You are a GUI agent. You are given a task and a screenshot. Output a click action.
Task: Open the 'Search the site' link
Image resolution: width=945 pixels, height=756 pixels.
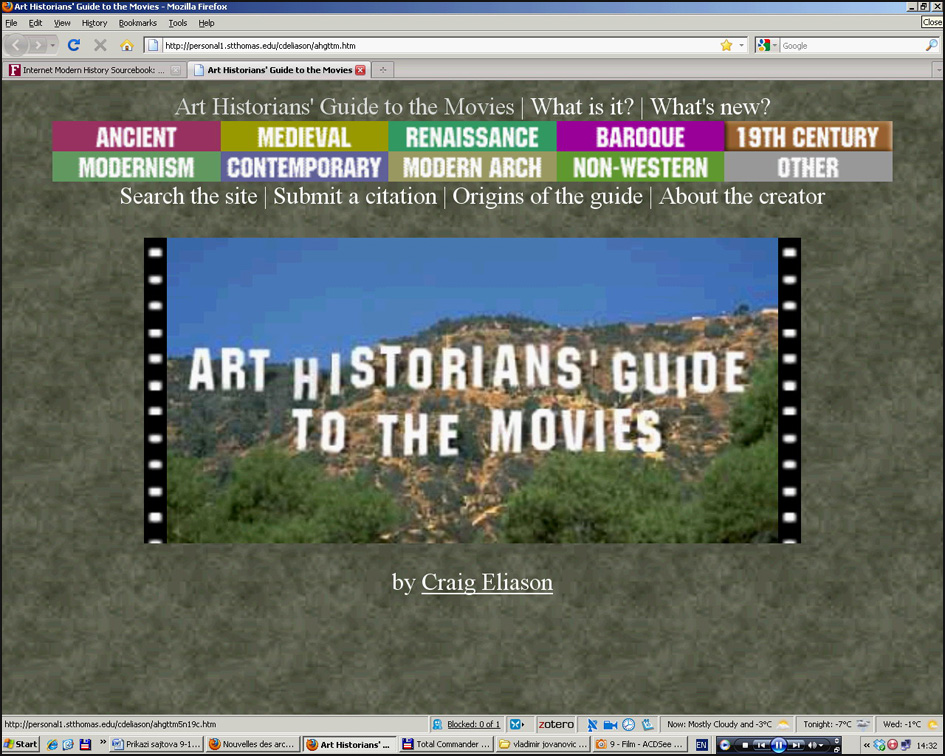click(x=188, y=196)
